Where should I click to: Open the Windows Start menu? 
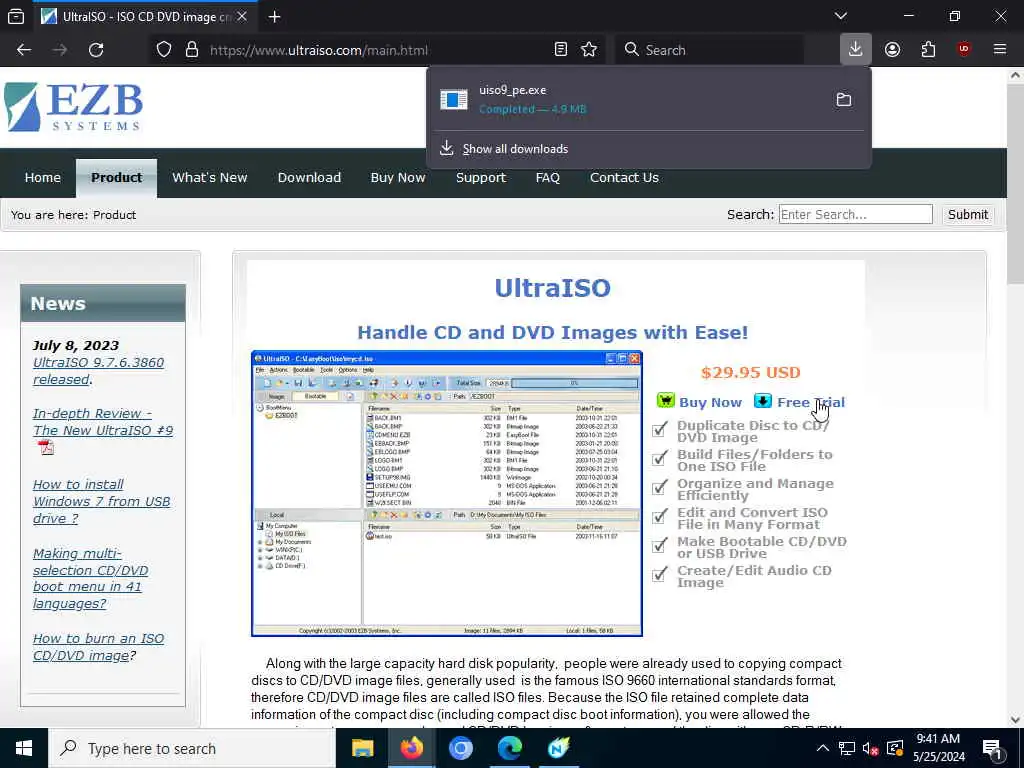[x=24, y=748]
